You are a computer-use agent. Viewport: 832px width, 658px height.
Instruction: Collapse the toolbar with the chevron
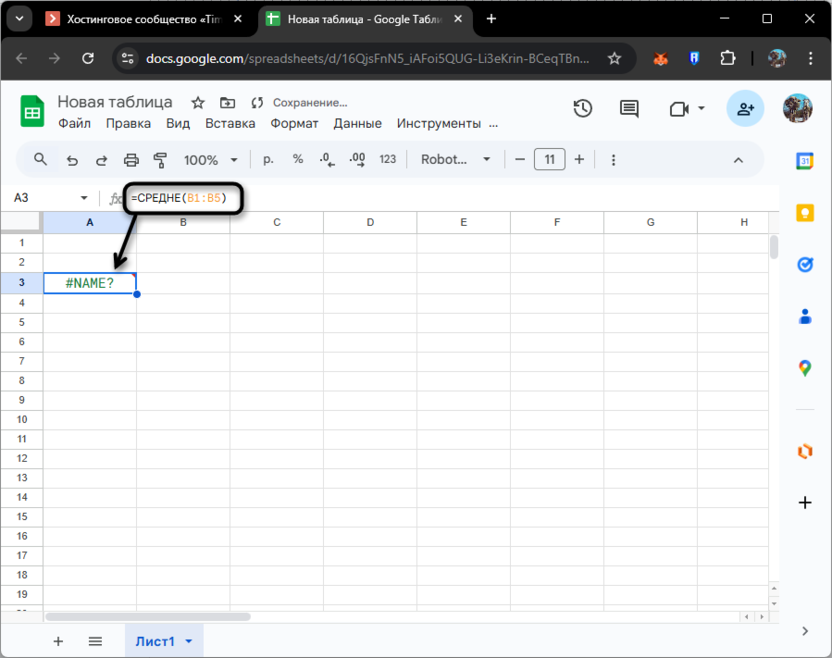[x=738, y=159]
